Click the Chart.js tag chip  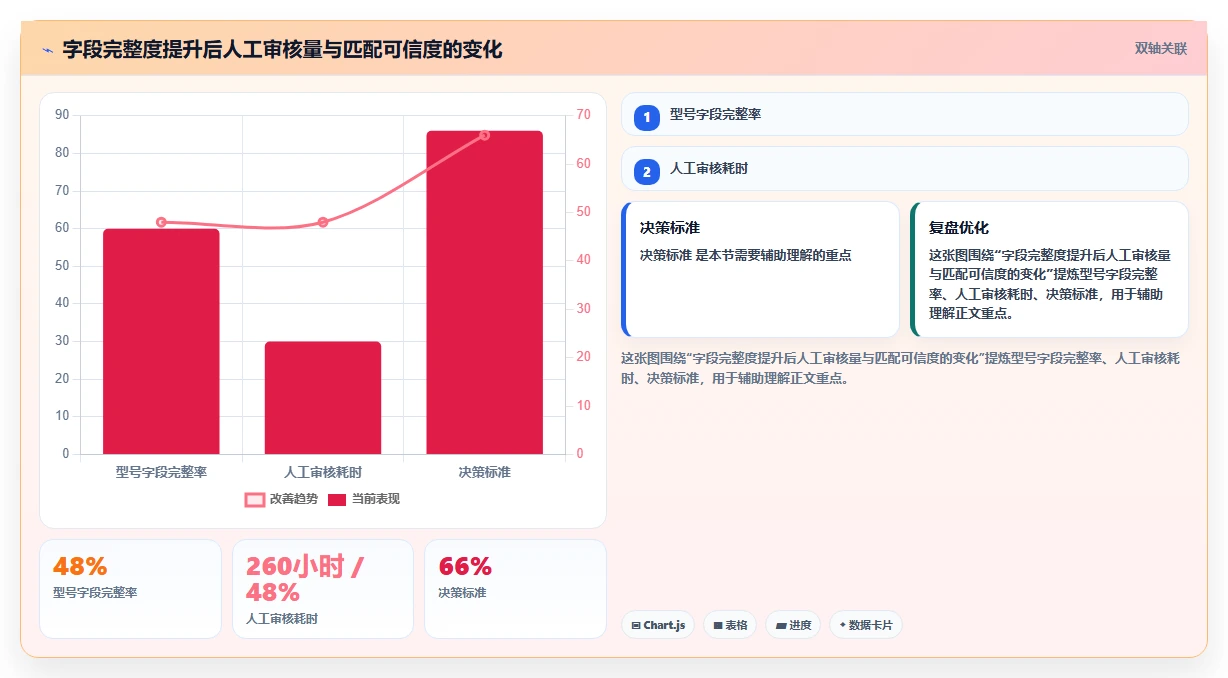coord(658,625)
